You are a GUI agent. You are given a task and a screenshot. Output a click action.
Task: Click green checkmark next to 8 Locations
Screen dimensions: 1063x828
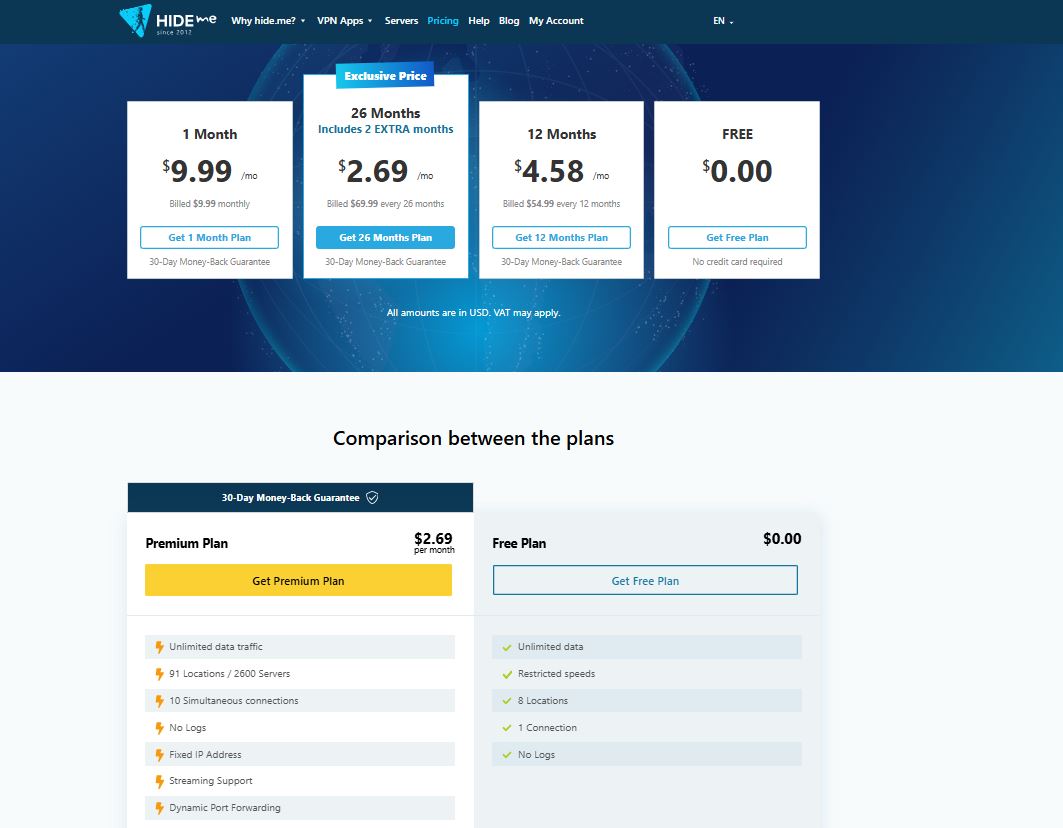click(507, 701)
